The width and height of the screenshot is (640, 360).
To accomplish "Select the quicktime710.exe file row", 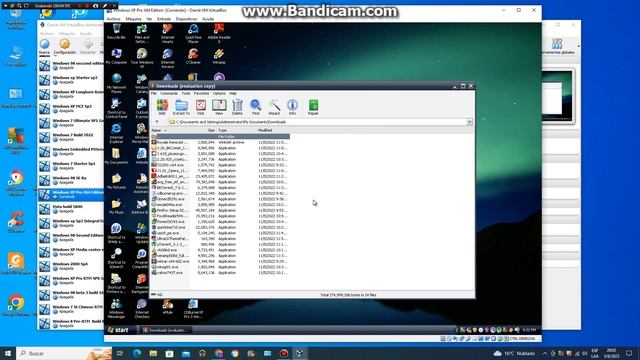I will pos(220,227).
